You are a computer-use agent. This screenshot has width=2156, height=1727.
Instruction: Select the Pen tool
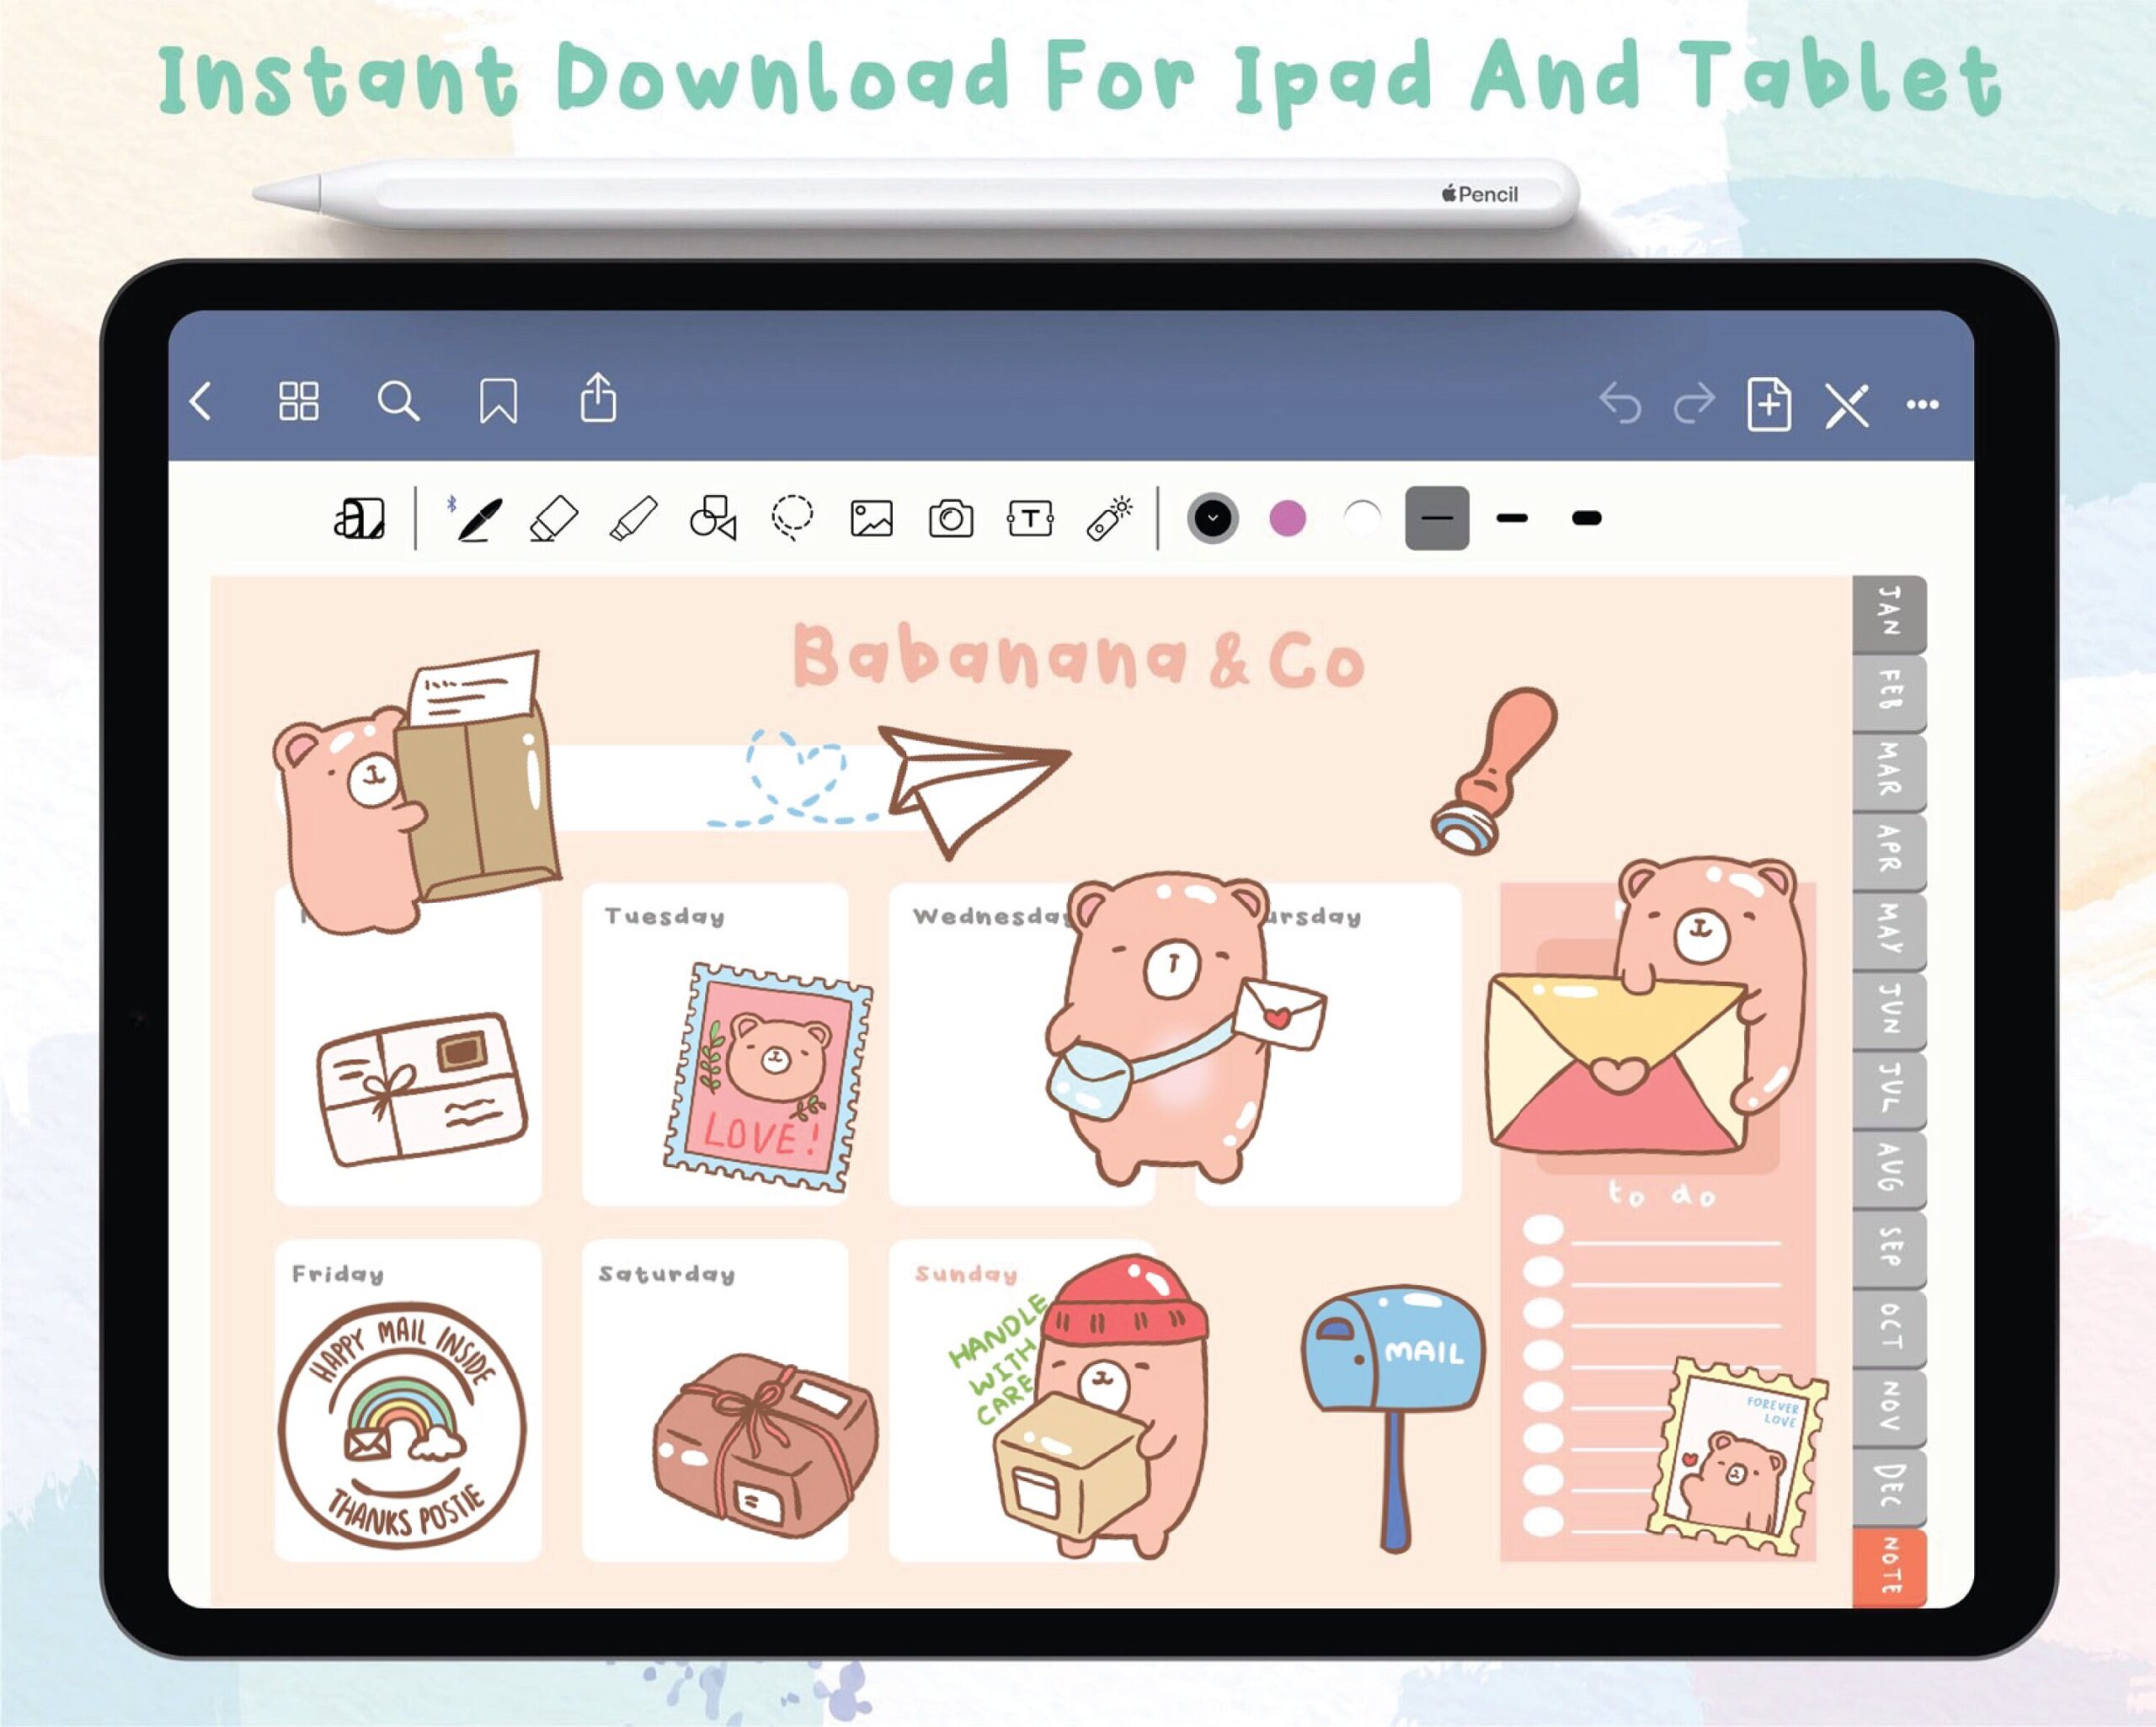click(478, 519)
